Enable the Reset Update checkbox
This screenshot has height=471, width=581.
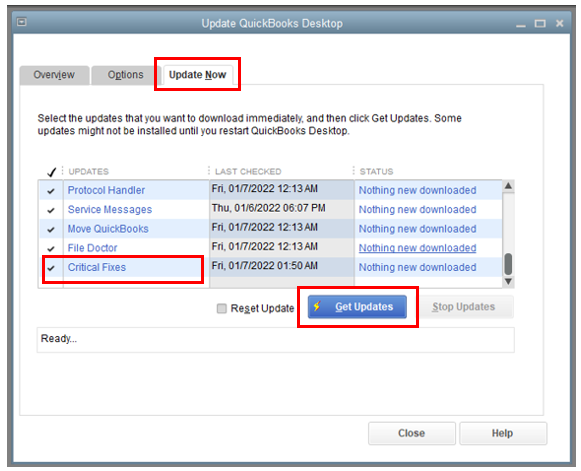coord(222,308)
